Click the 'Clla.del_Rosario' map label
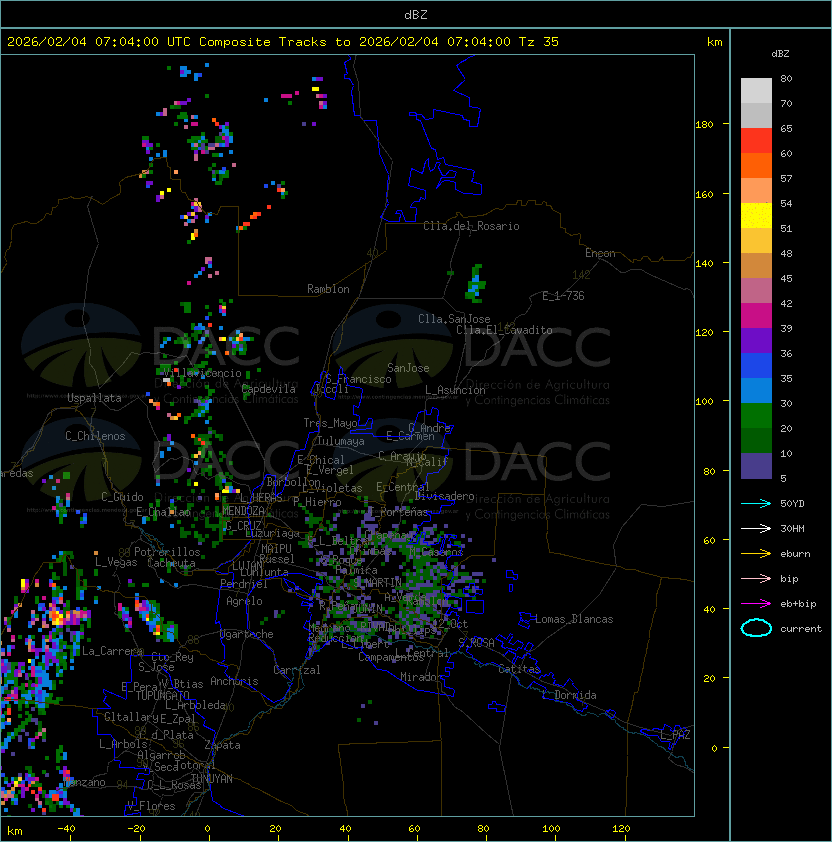832x842 pixels. pos(471,226)
